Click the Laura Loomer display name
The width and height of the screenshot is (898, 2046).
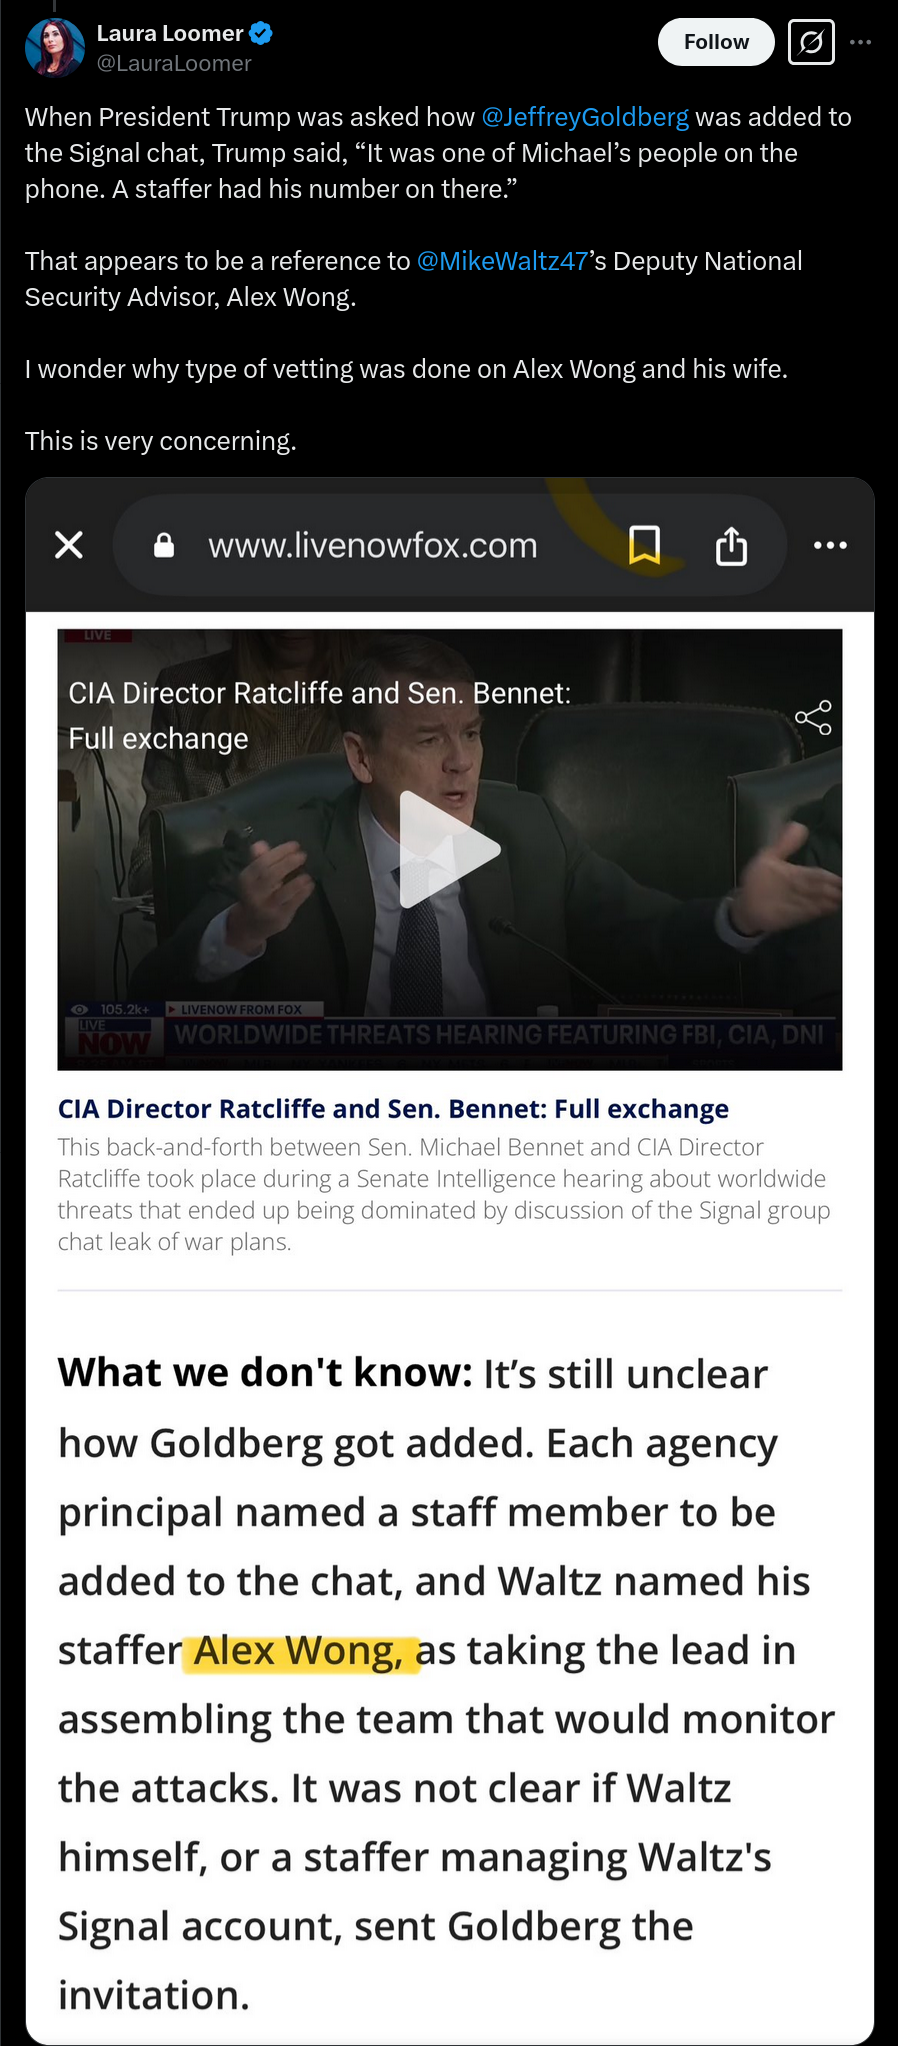(x=170, y=33)
